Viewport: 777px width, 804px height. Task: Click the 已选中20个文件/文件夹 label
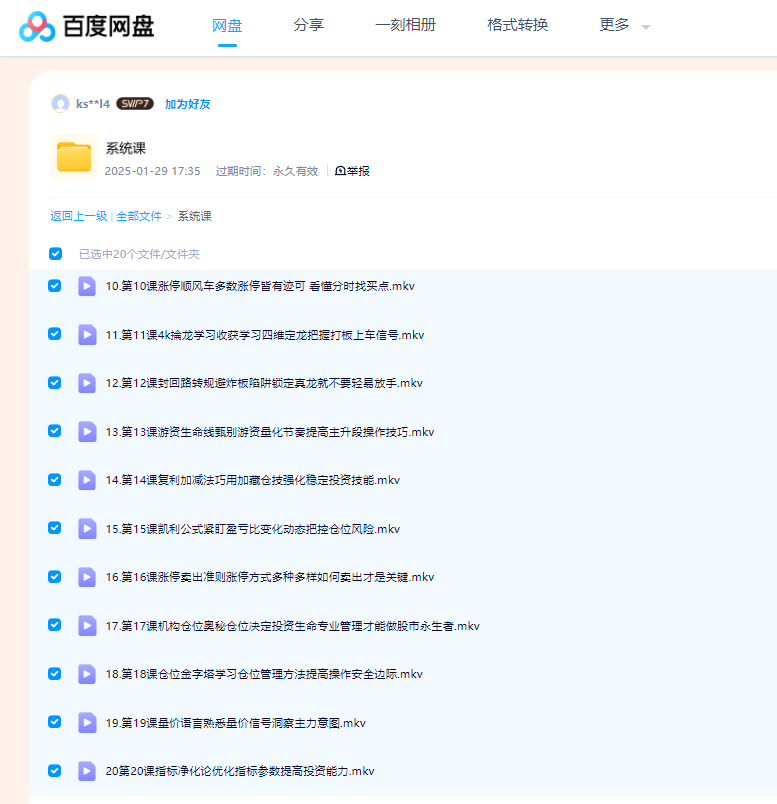[139, 254]
